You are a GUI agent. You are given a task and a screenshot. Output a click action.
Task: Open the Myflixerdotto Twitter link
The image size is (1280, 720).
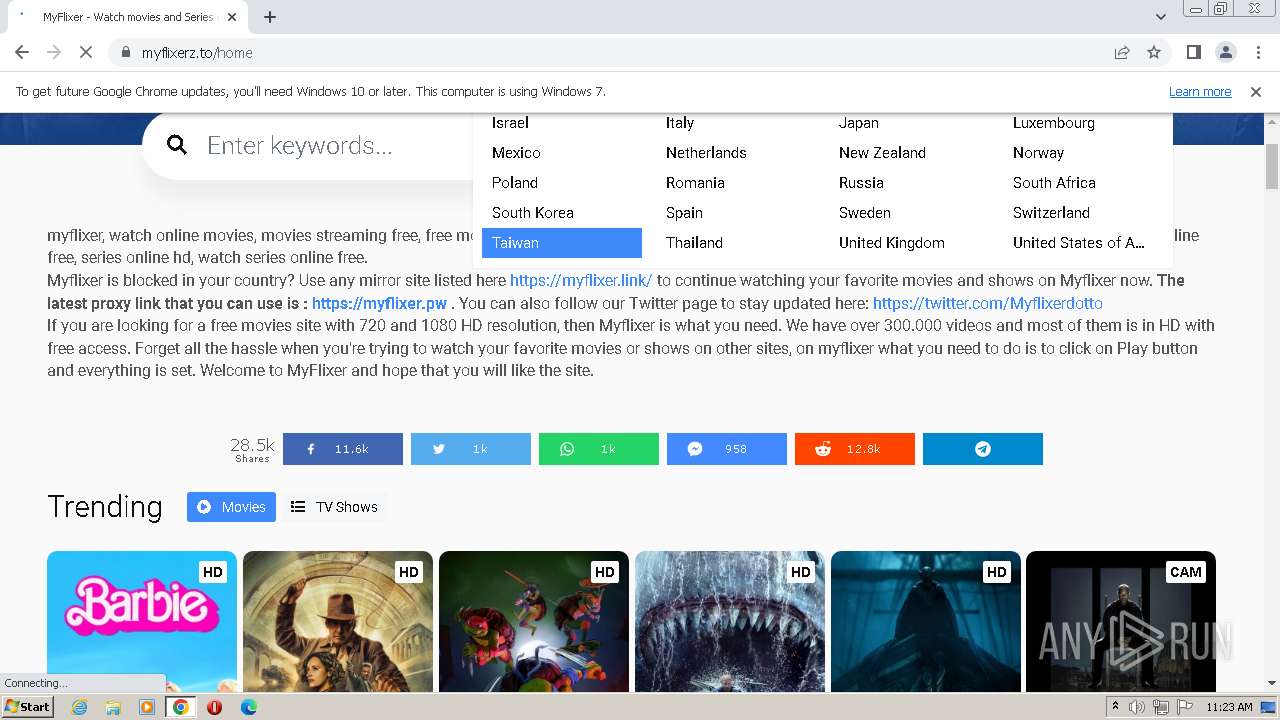pyautogui.click(x=987, y=303)
